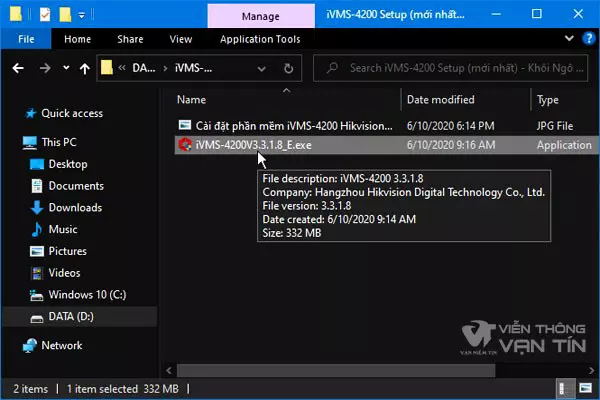Go up one folder level
The height and width of the screenshot is (400, 600).
(85, 69)
